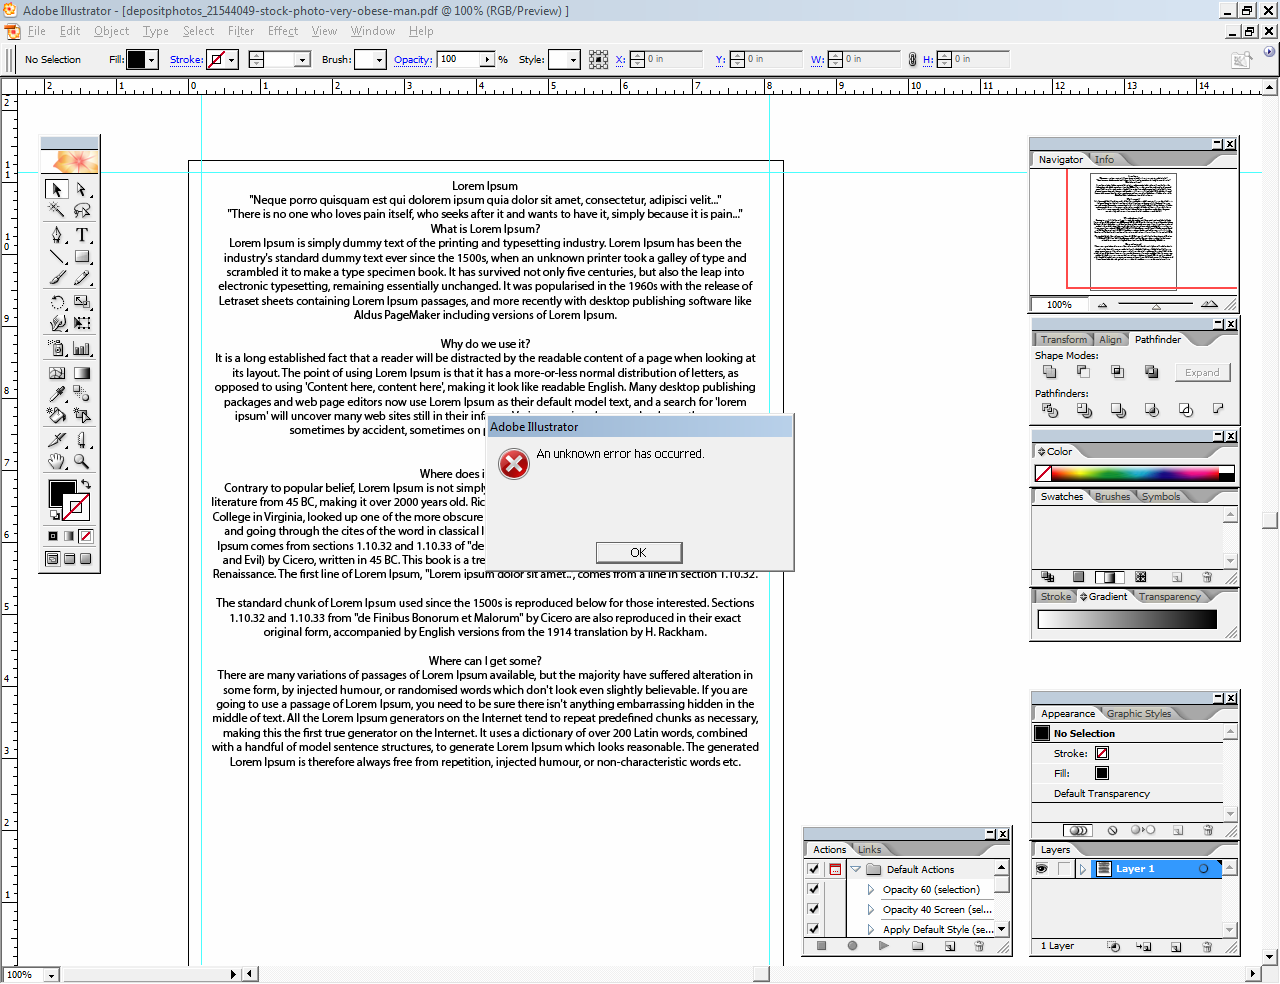Viewport: 1280px width, 984px height.
Task: Pick the Magic Wand tool
Action: [57, 210]
